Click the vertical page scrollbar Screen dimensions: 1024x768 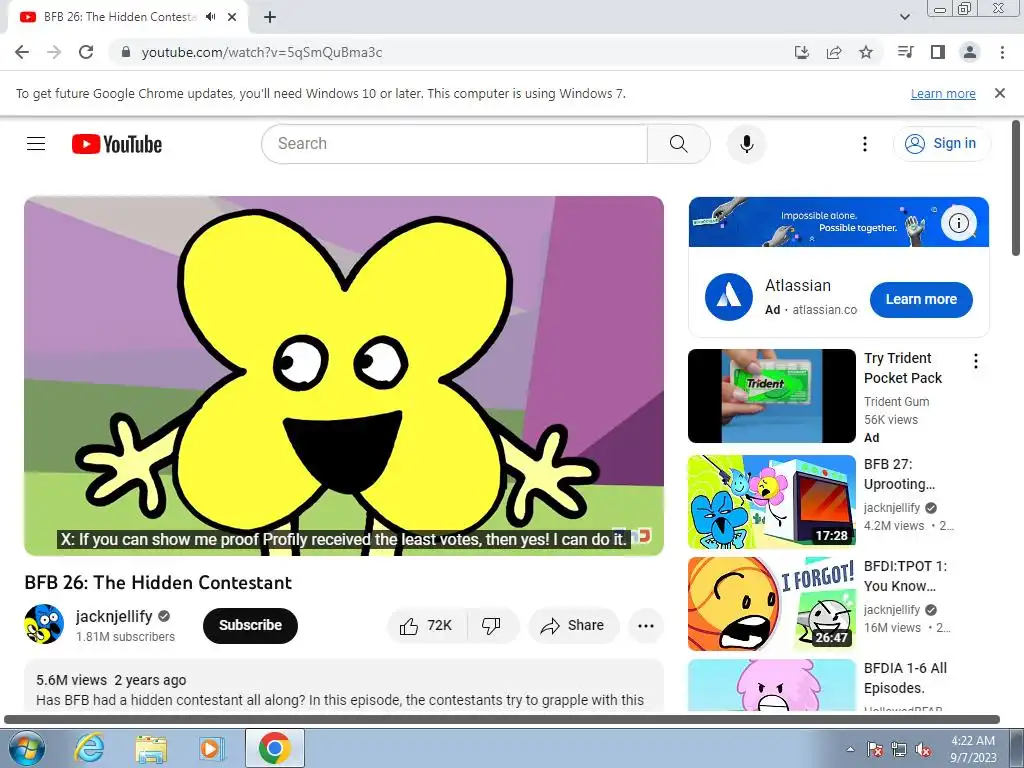point(1016,188)
